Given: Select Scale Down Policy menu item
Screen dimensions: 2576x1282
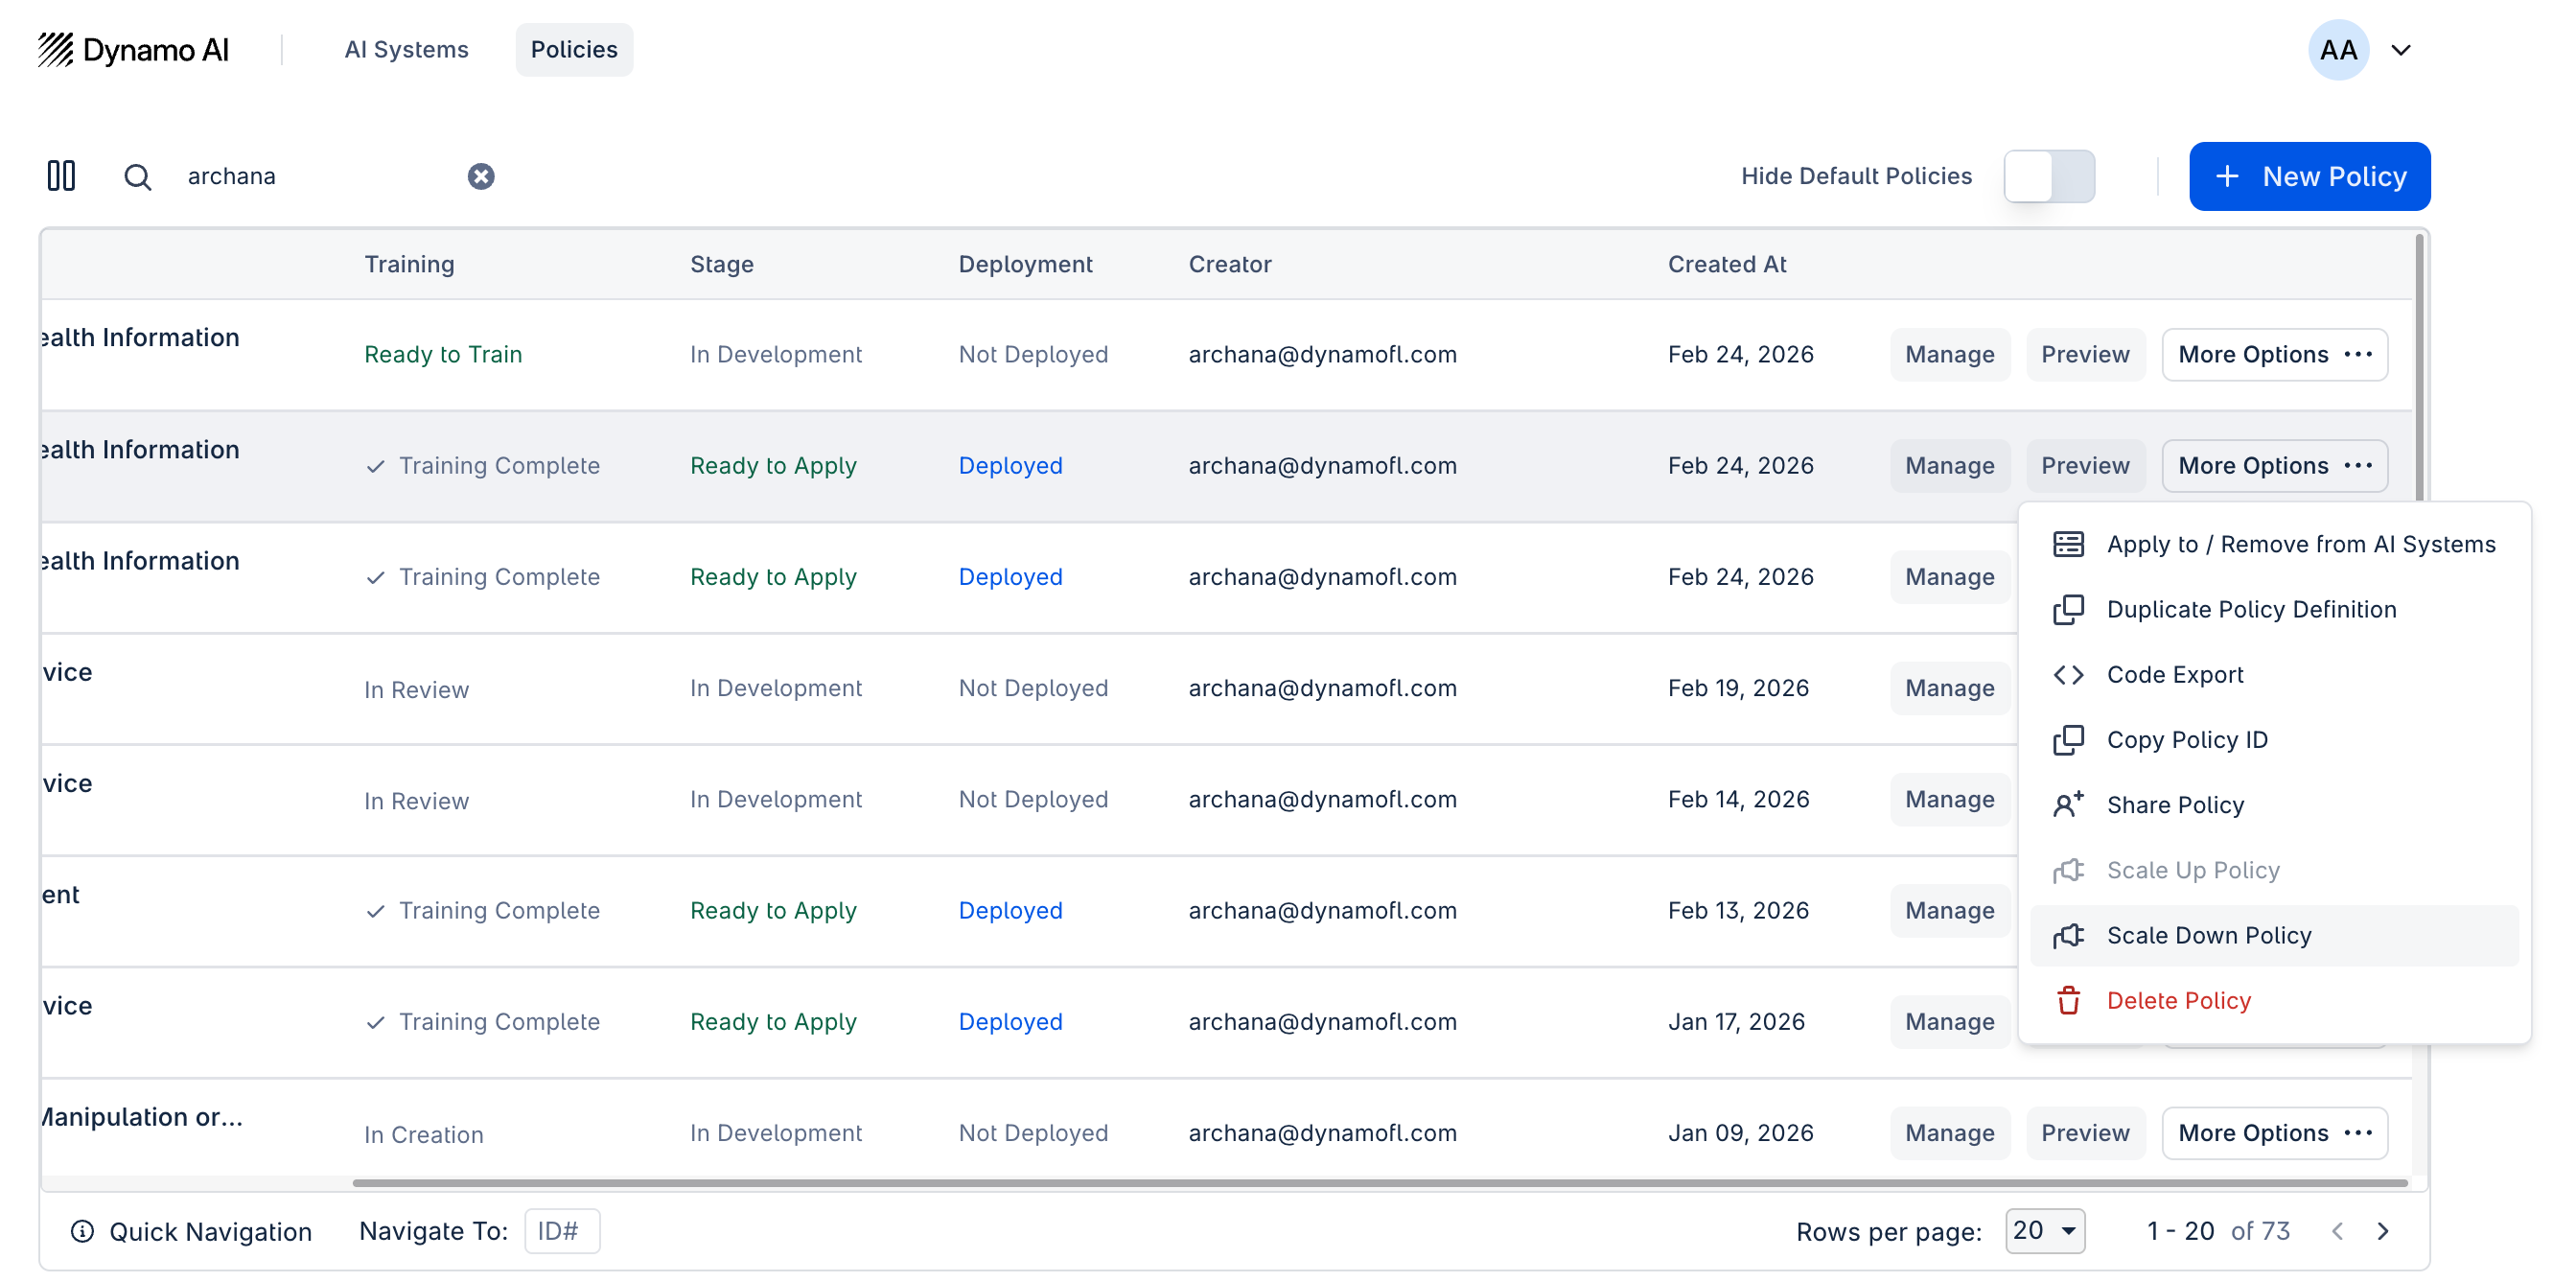Looking at the screenshot, I should pos(2208,935).
